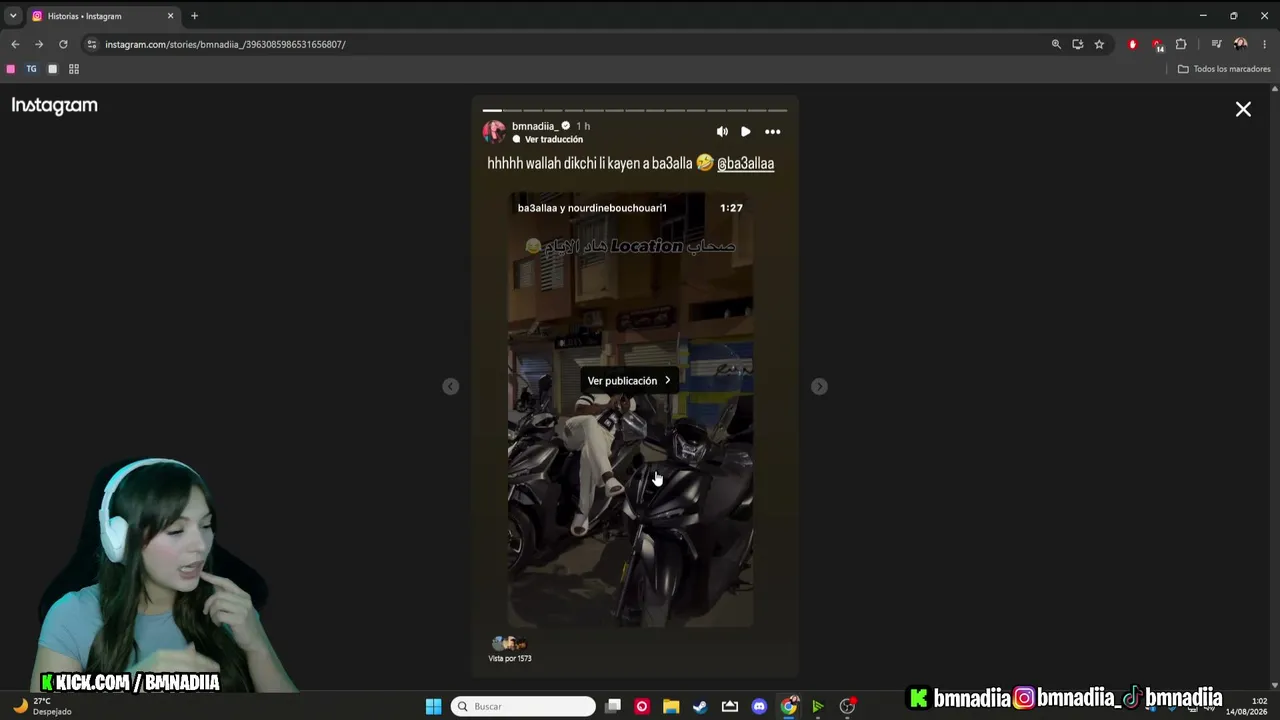Open the "Todos los marcadores" folder
Image resolution: width=1280 pixels, height=720 pixels.
1224,69
